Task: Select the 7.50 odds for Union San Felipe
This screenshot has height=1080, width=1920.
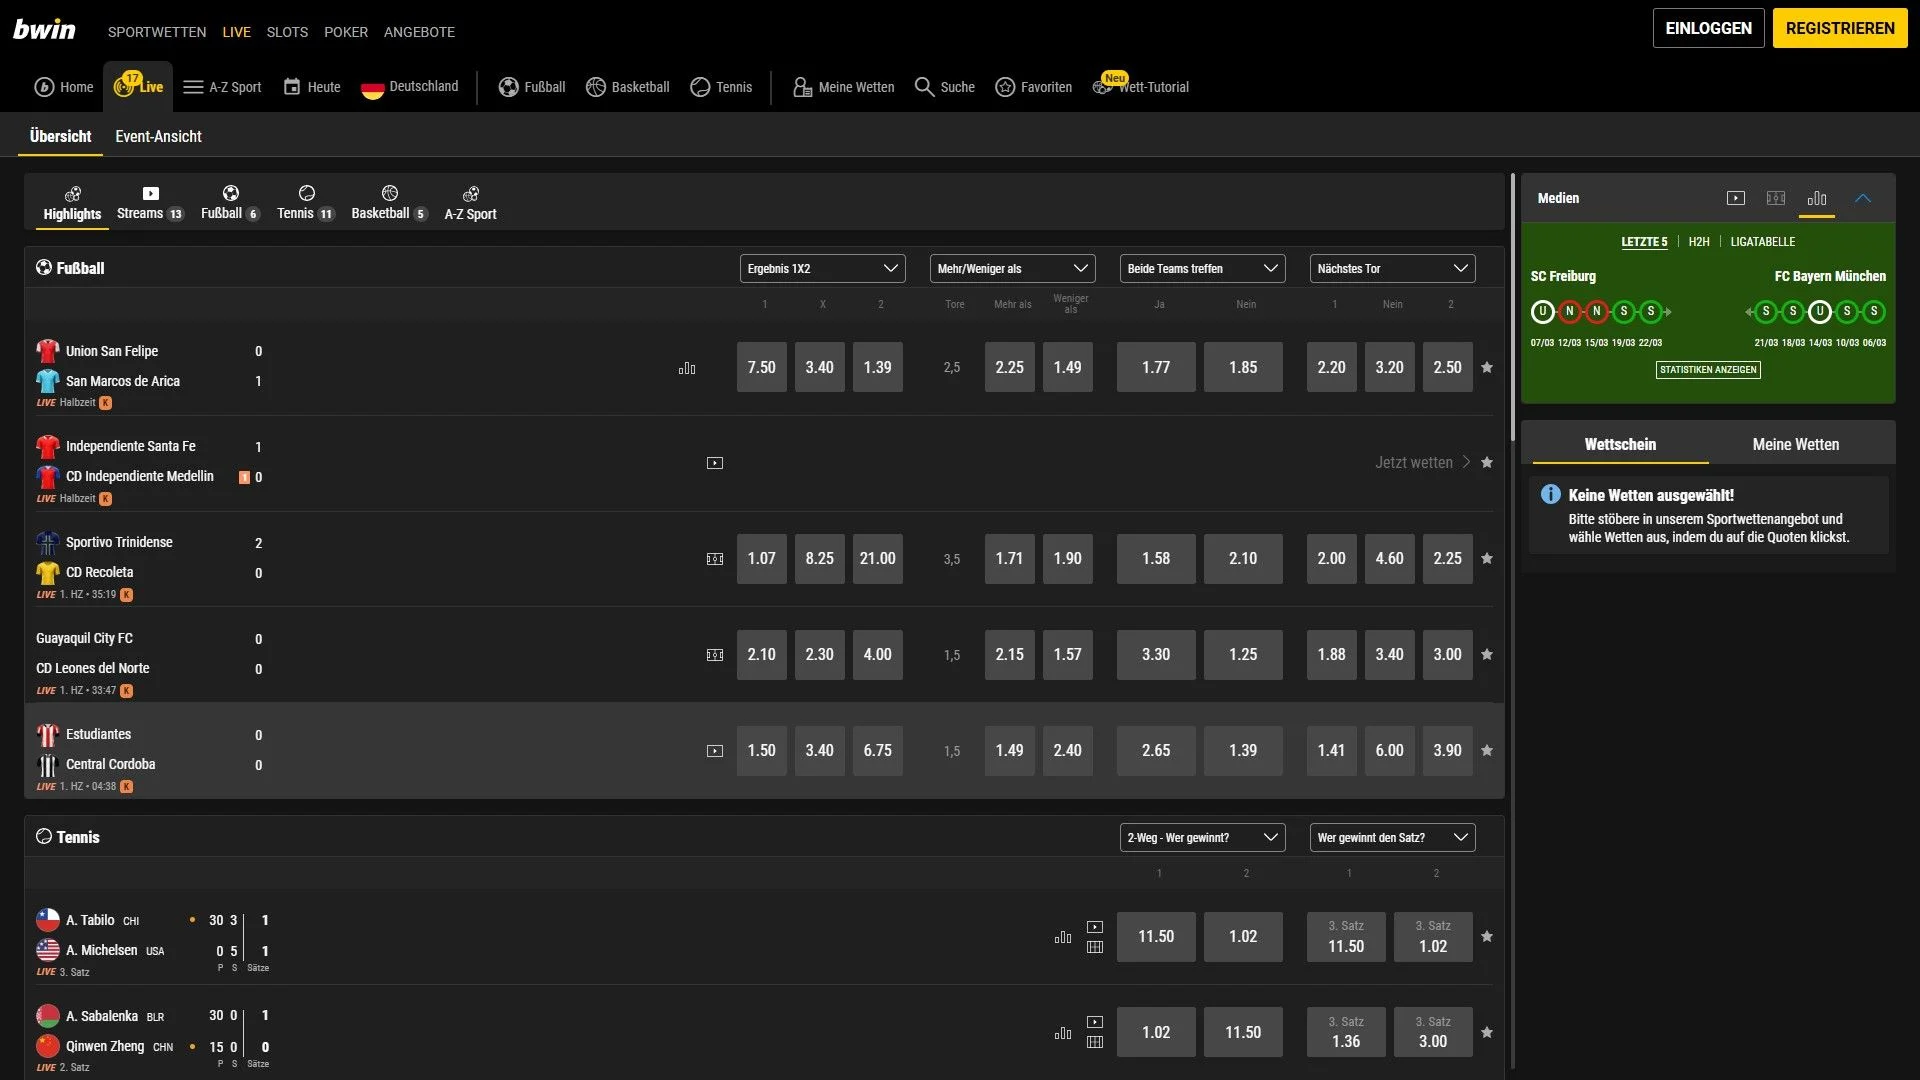Action: tap(761, 368)
